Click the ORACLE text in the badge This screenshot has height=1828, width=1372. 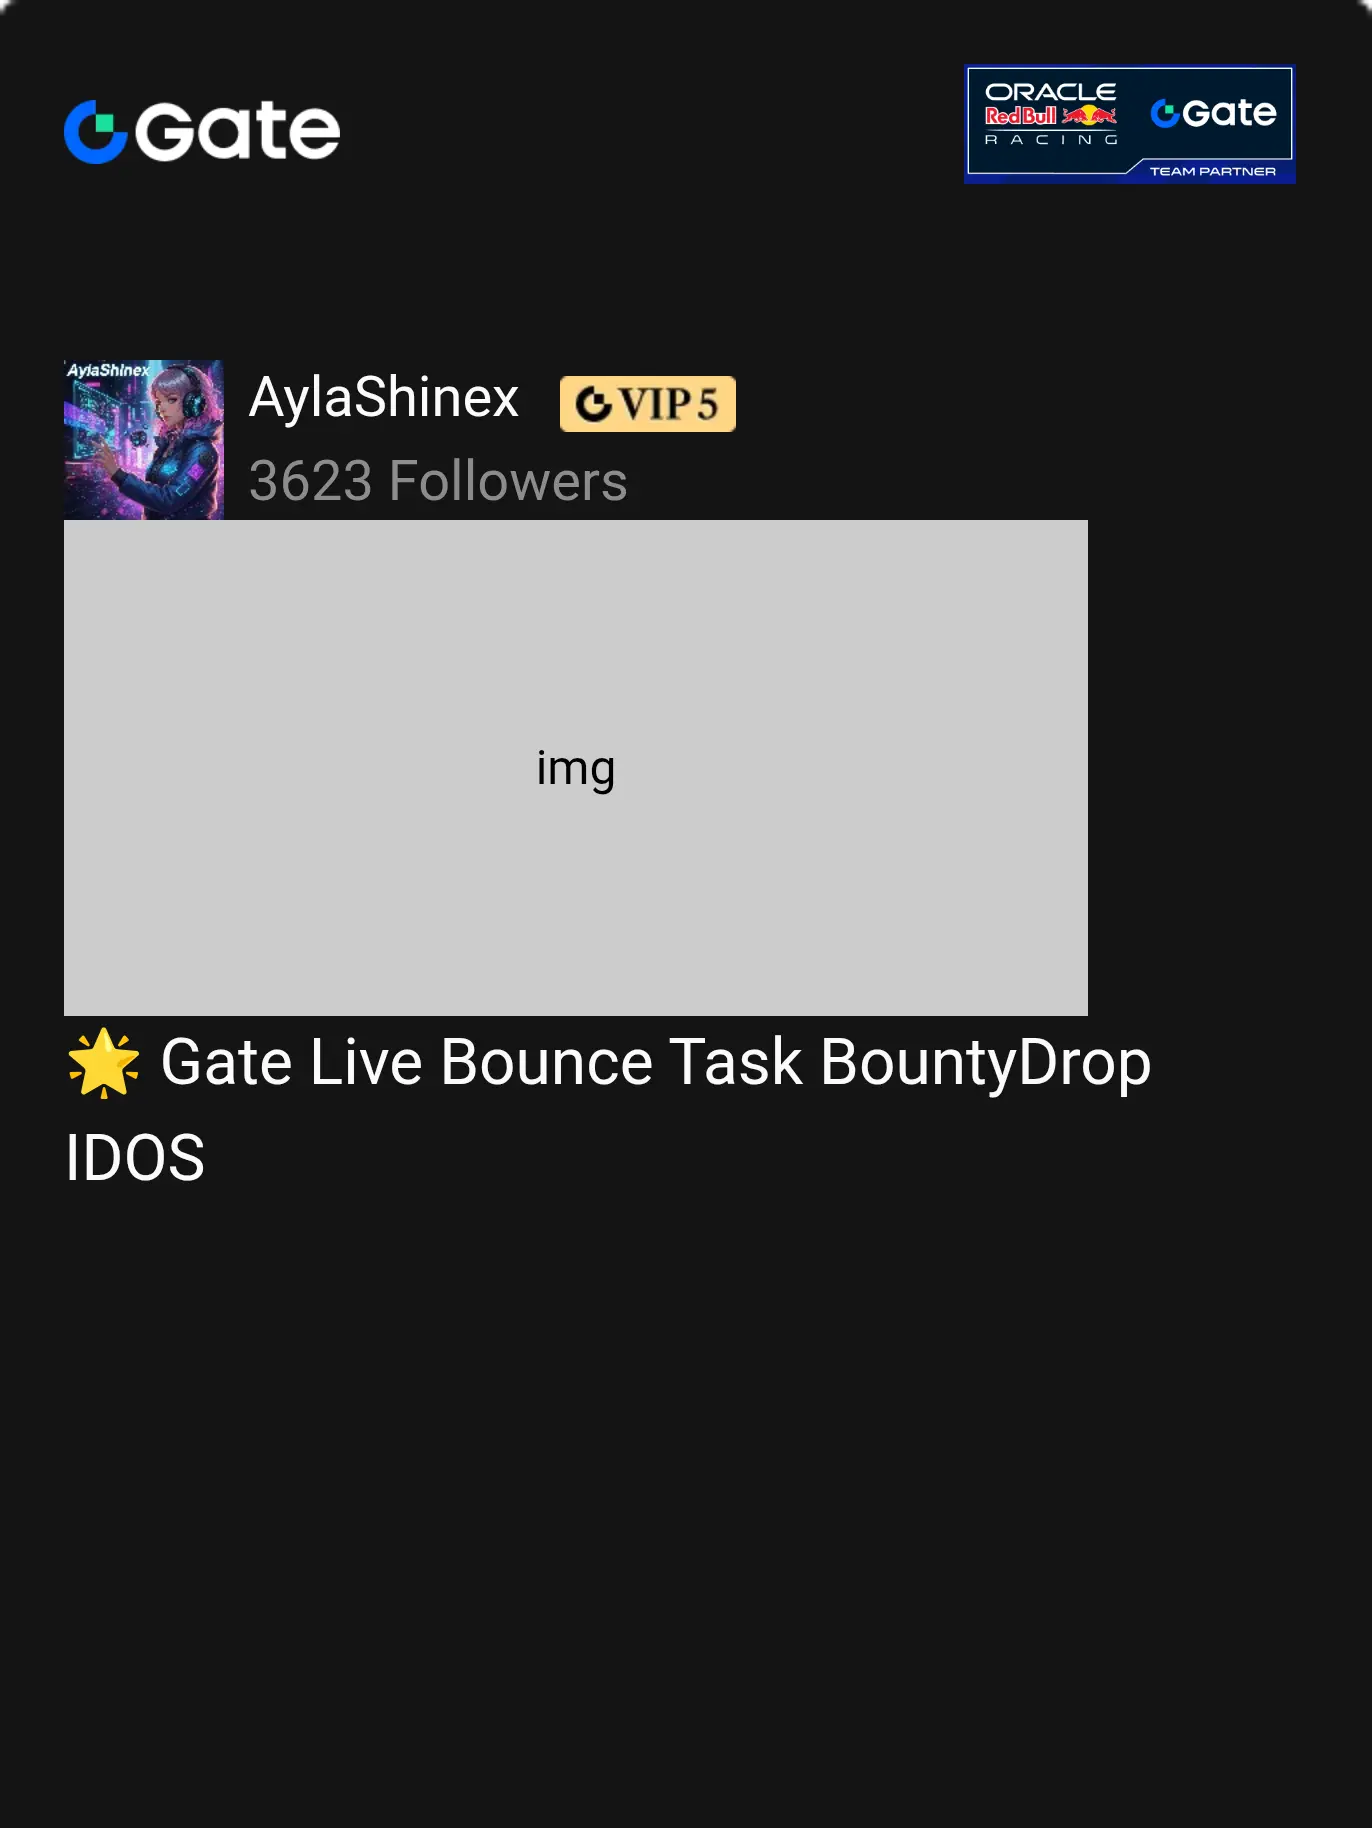1050,92
